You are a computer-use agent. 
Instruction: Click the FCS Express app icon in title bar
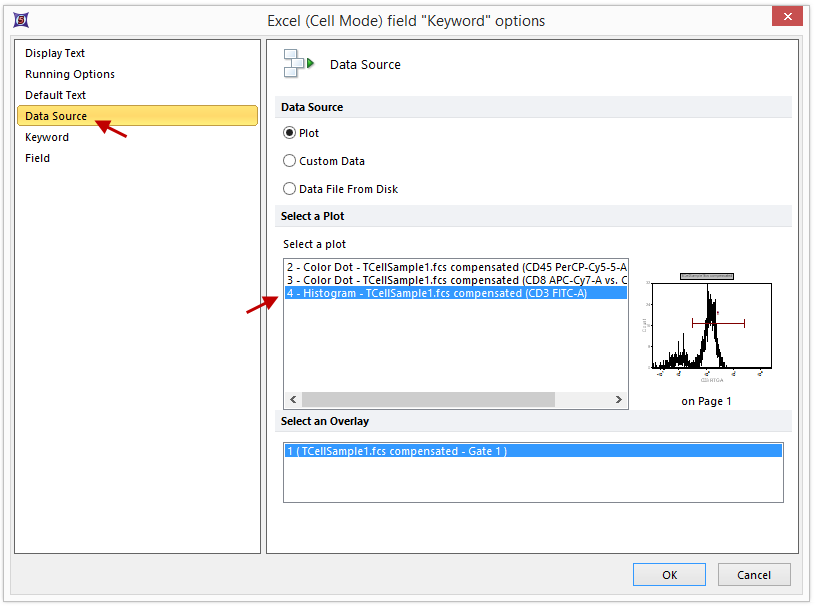tap(19, 19)
